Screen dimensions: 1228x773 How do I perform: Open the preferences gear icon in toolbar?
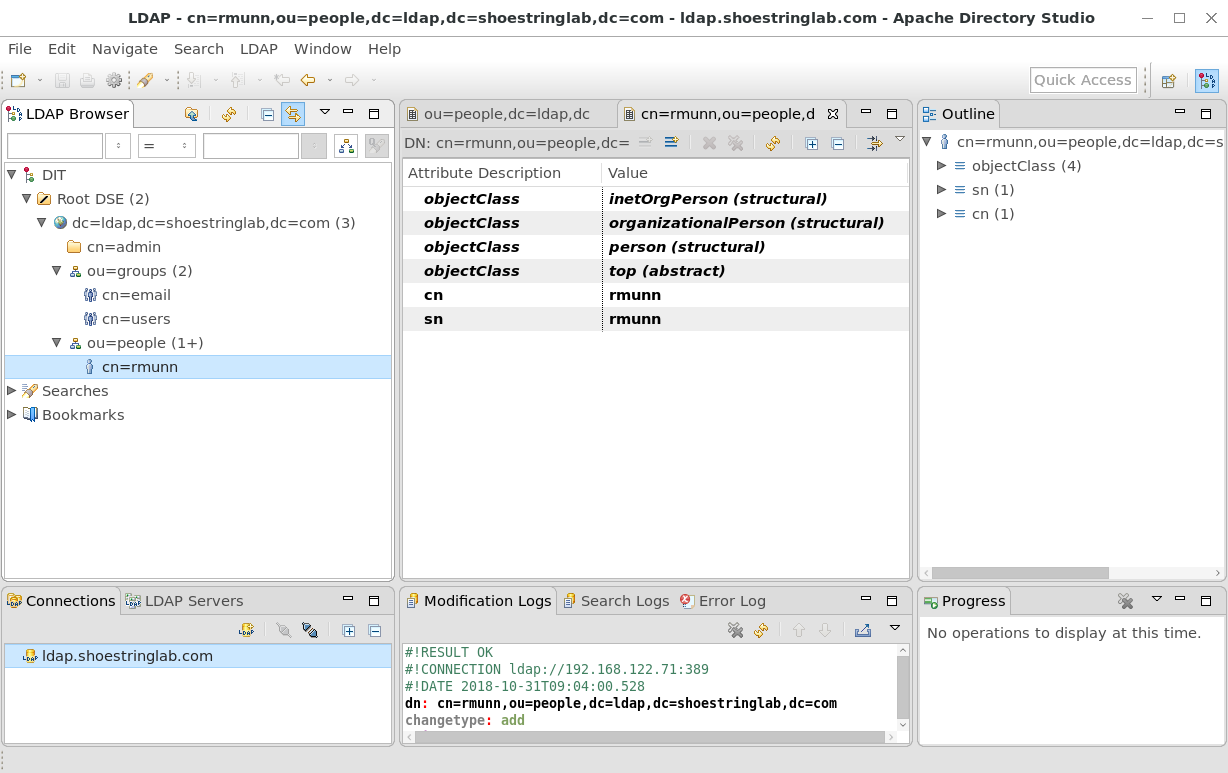pyautogui.click(x=114, y=80)
